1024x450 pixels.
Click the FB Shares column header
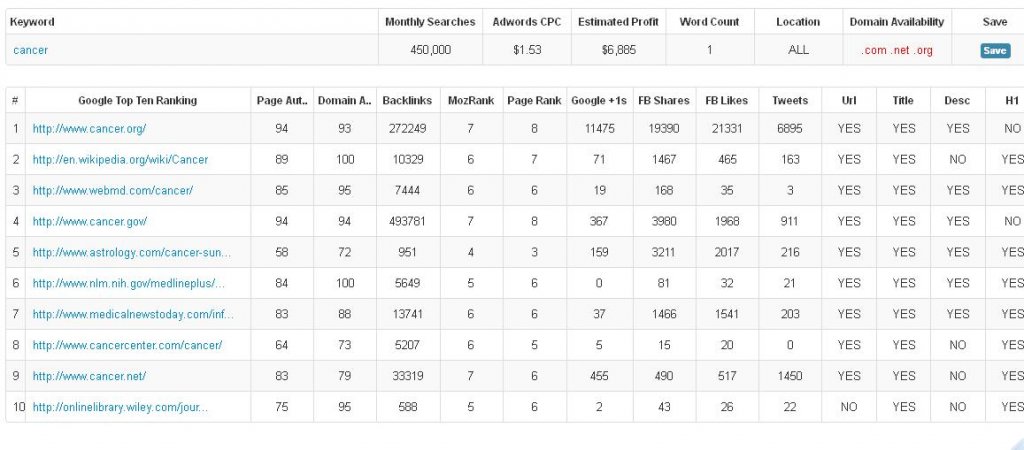[x=664, y=101]
